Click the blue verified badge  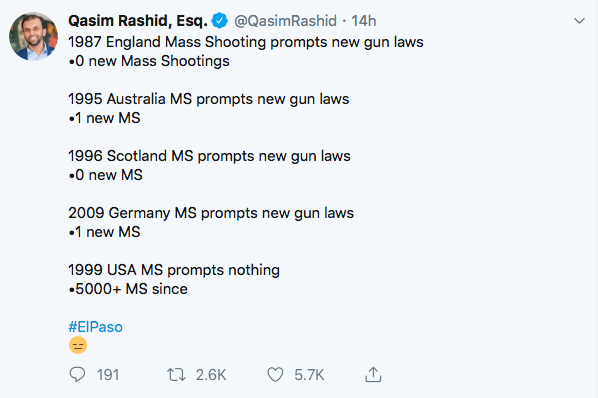coord(220,21)
